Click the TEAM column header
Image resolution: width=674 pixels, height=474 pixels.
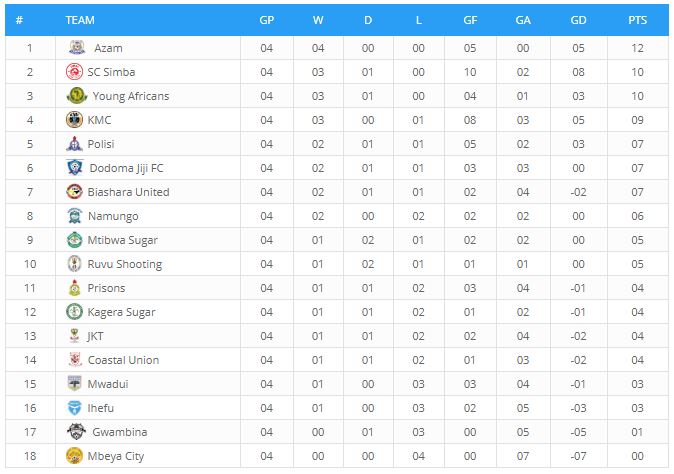80,20
